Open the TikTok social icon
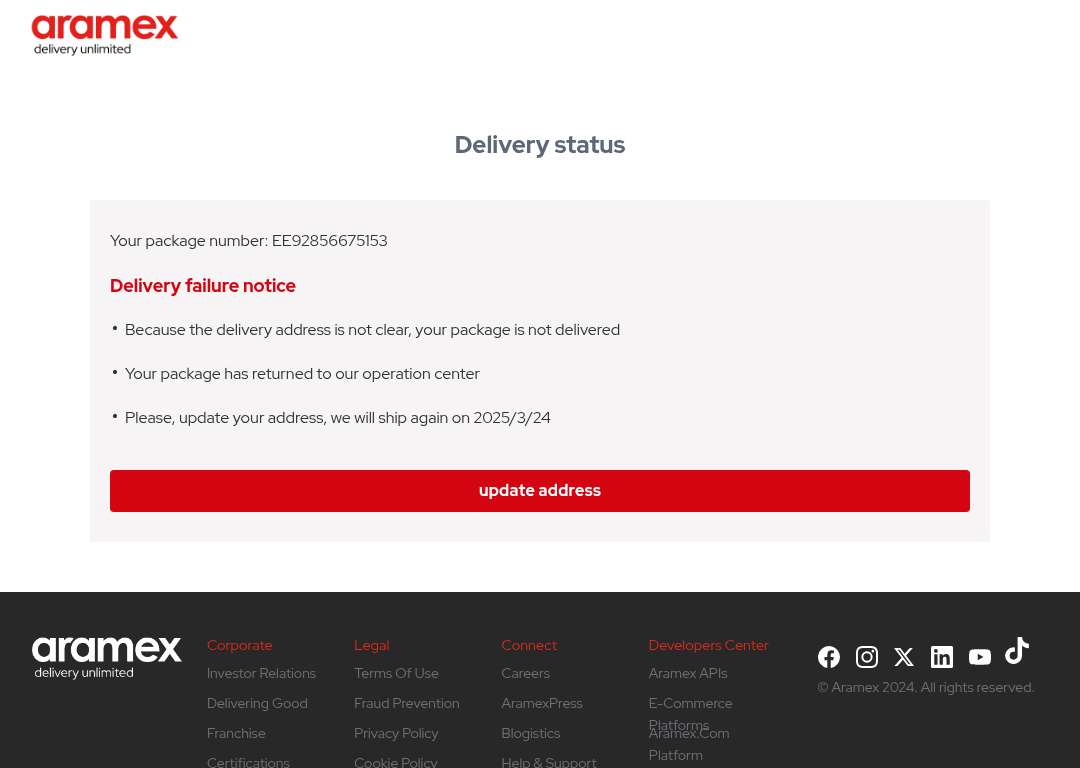 point(1017,651)
